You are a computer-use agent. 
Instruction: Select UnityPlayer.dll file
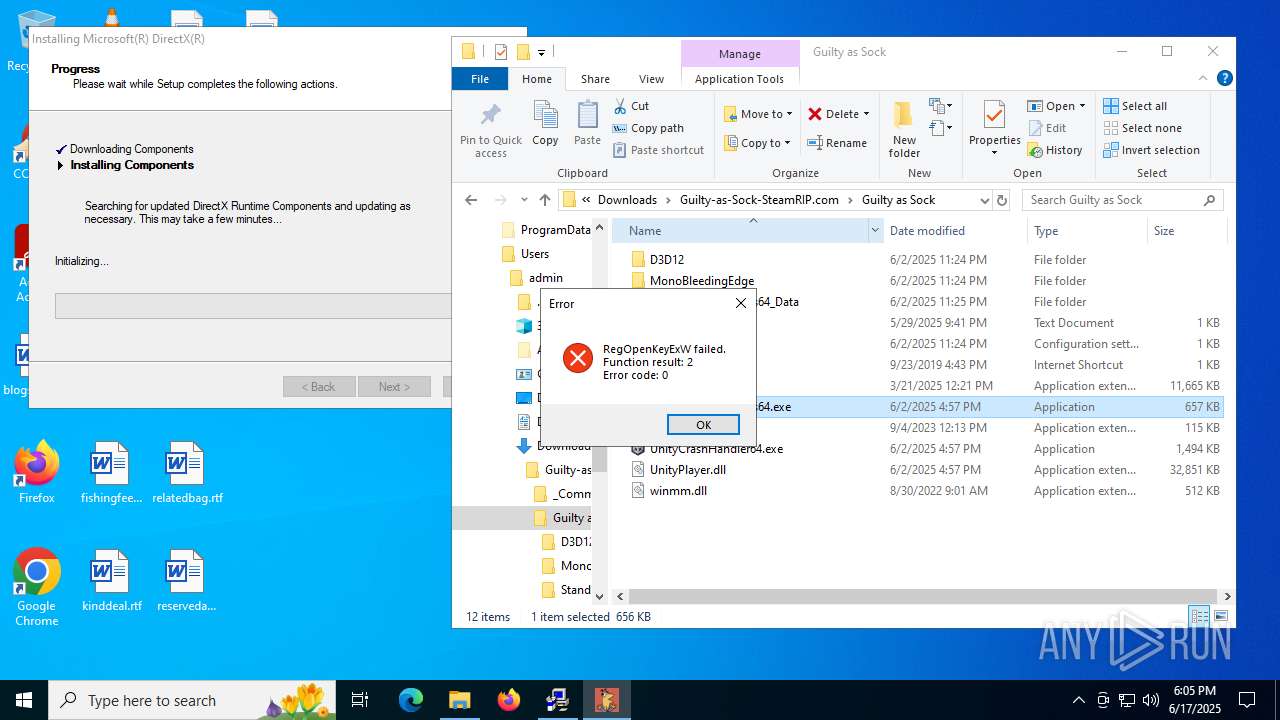(x=688, y=470)
